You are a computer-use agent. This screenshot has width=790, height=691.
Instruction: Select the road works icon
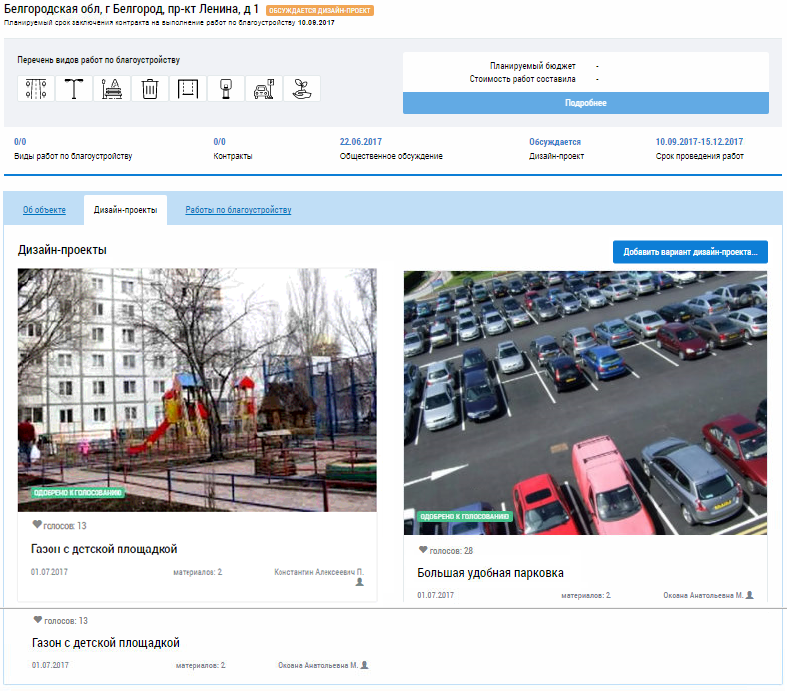pos(36,89)
